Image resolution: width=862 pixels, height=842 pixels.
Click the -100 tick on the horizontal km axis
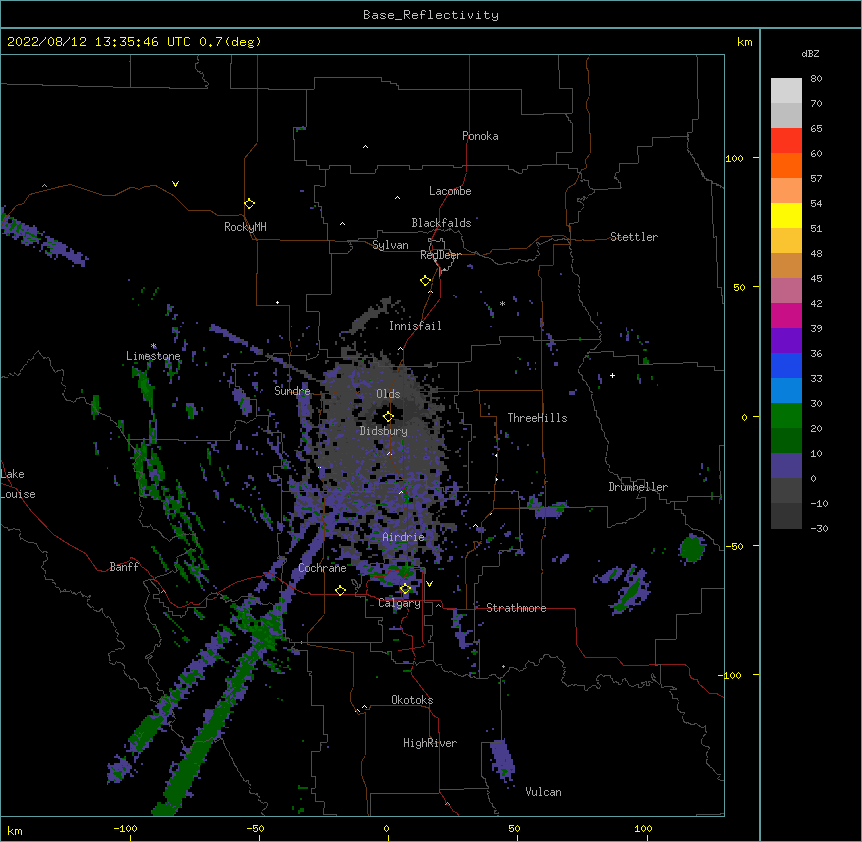coord(125,828)
